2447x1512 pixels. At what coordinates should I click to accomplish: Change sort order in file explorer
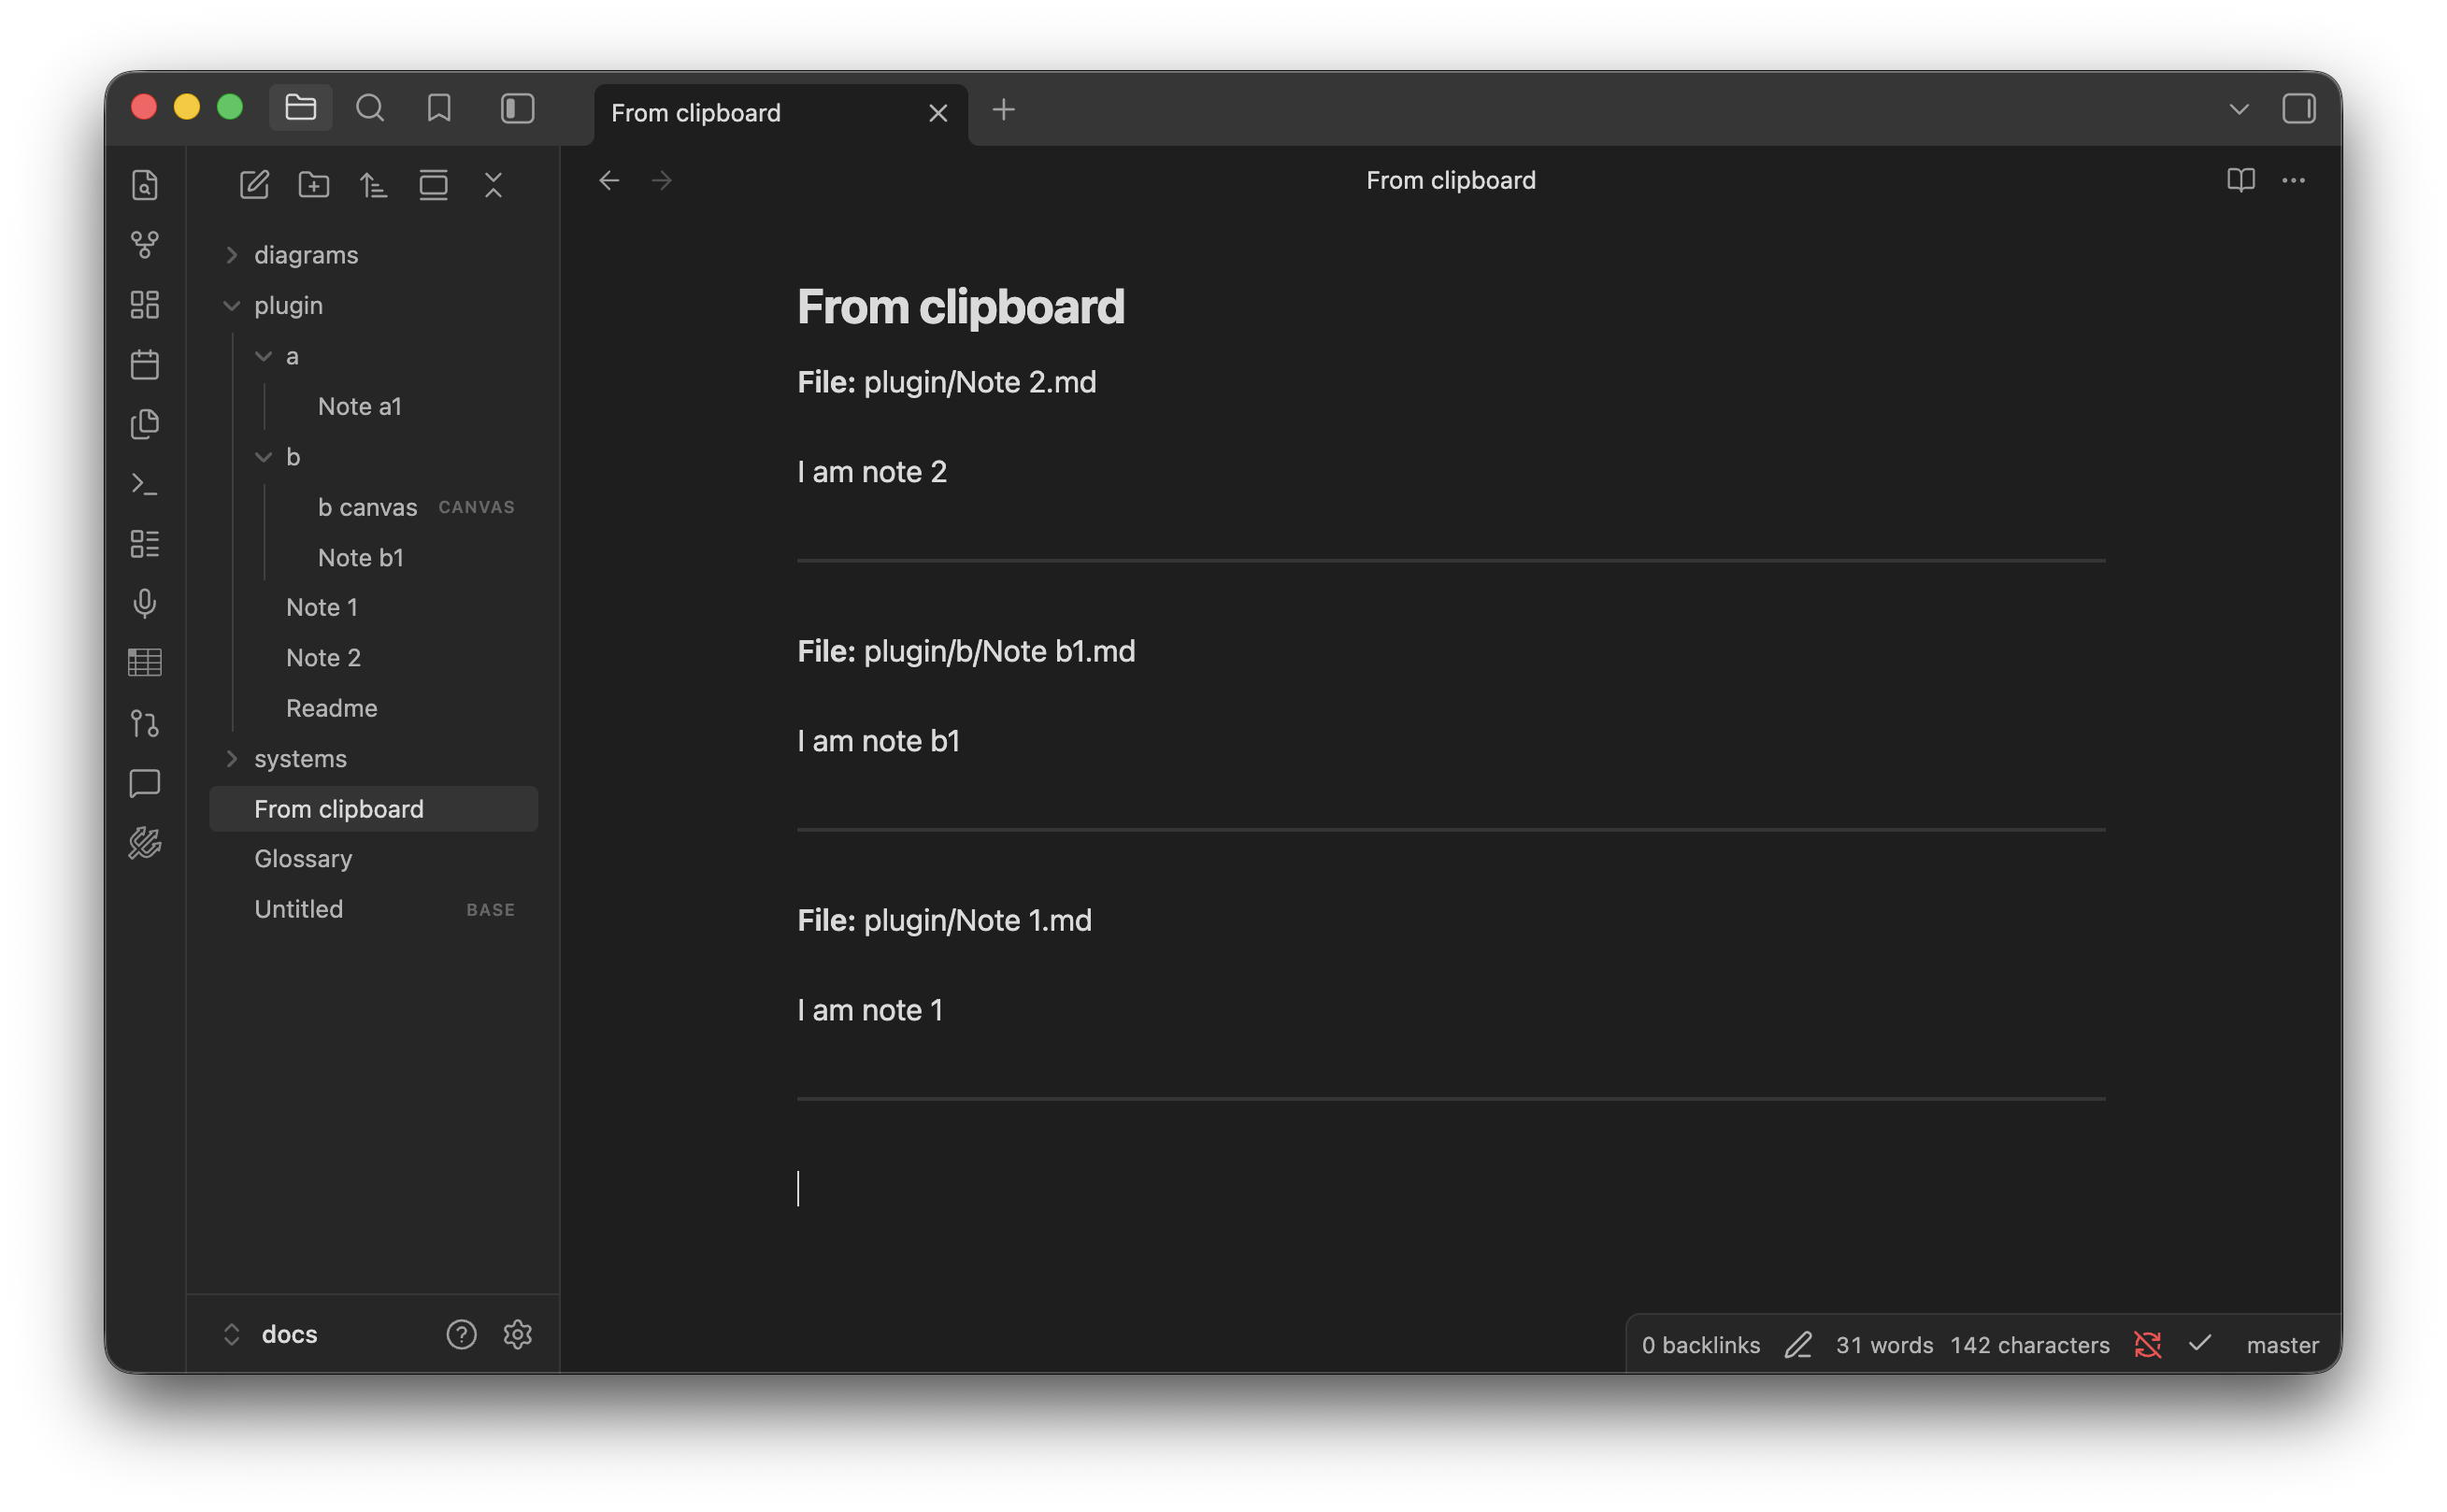[374, 185]
